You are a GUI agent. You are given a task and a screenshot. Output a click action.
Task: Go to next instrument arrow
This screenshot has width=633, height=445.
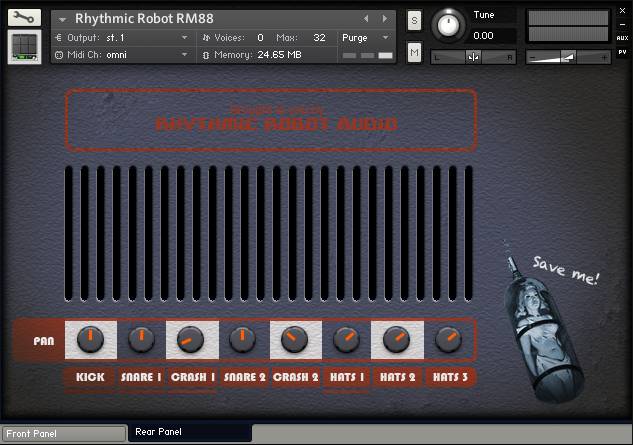tap(385, 19)
